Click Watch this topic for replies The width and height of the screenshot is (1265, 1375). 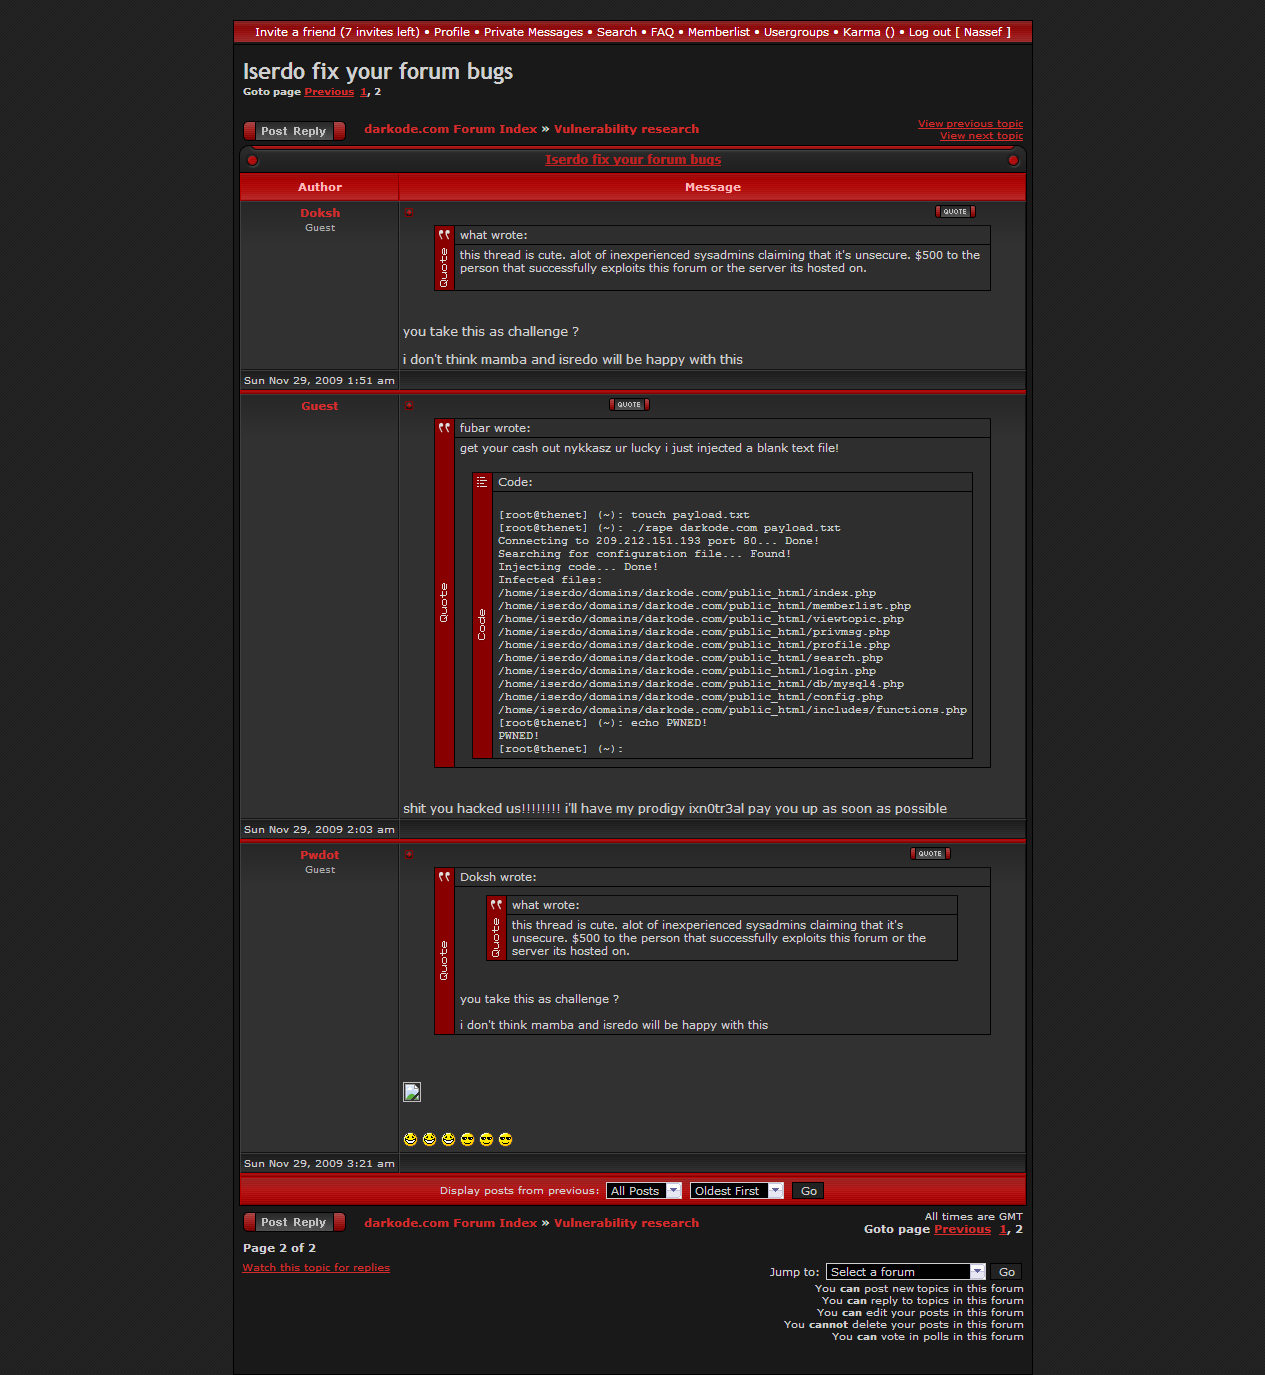click(x=316, y=1268)
